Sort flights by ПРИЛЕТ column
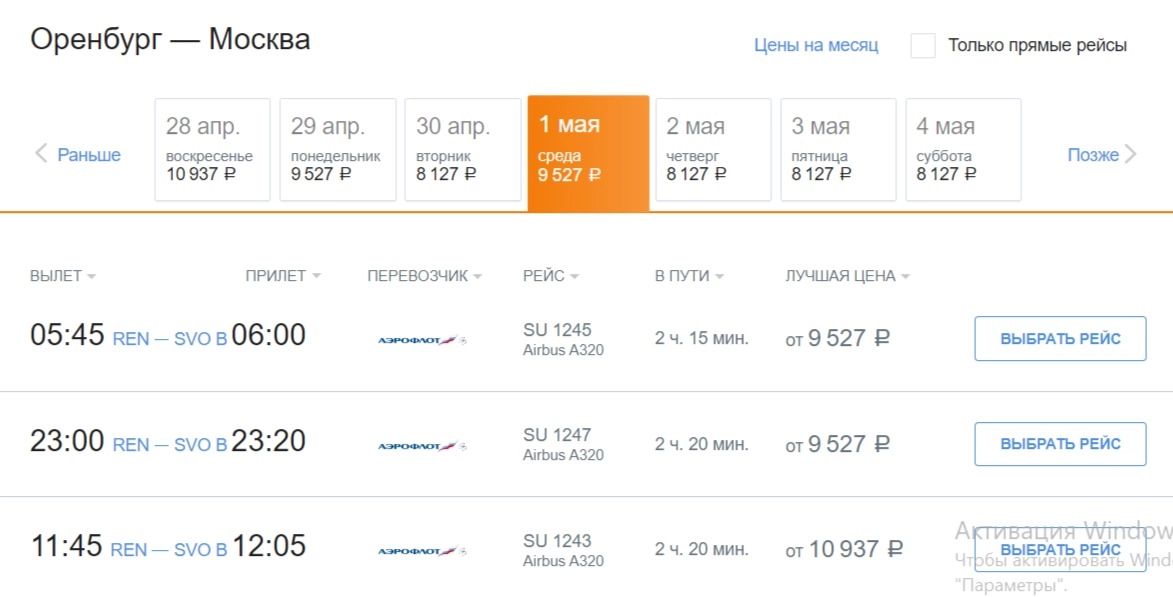Image resolution: width=1173 pixels, height=597 pixels. [282, 276]
